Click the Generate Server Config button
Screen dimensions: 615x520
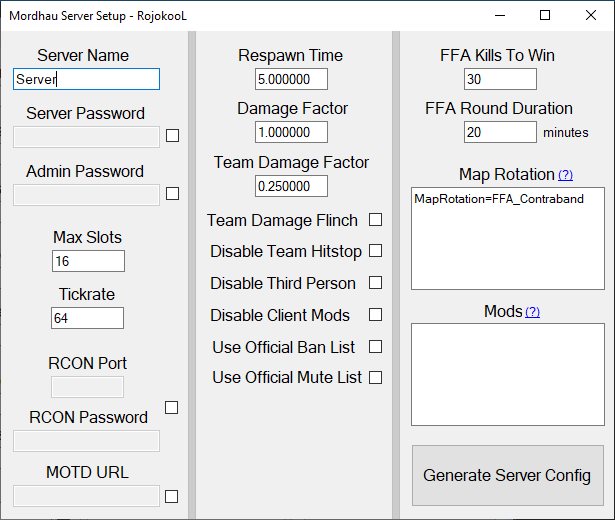click(508, 475)
